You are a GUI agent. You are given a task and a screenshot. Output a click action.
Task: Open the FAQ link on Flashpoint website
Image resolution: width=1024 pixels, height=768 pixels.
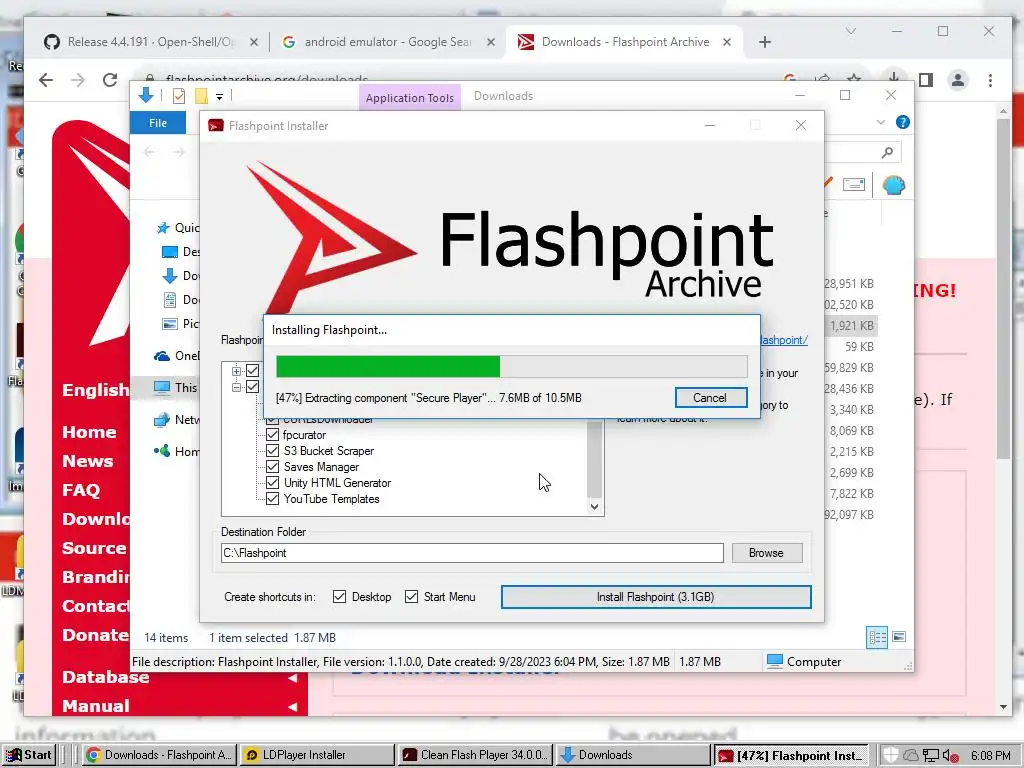(81, 490)
